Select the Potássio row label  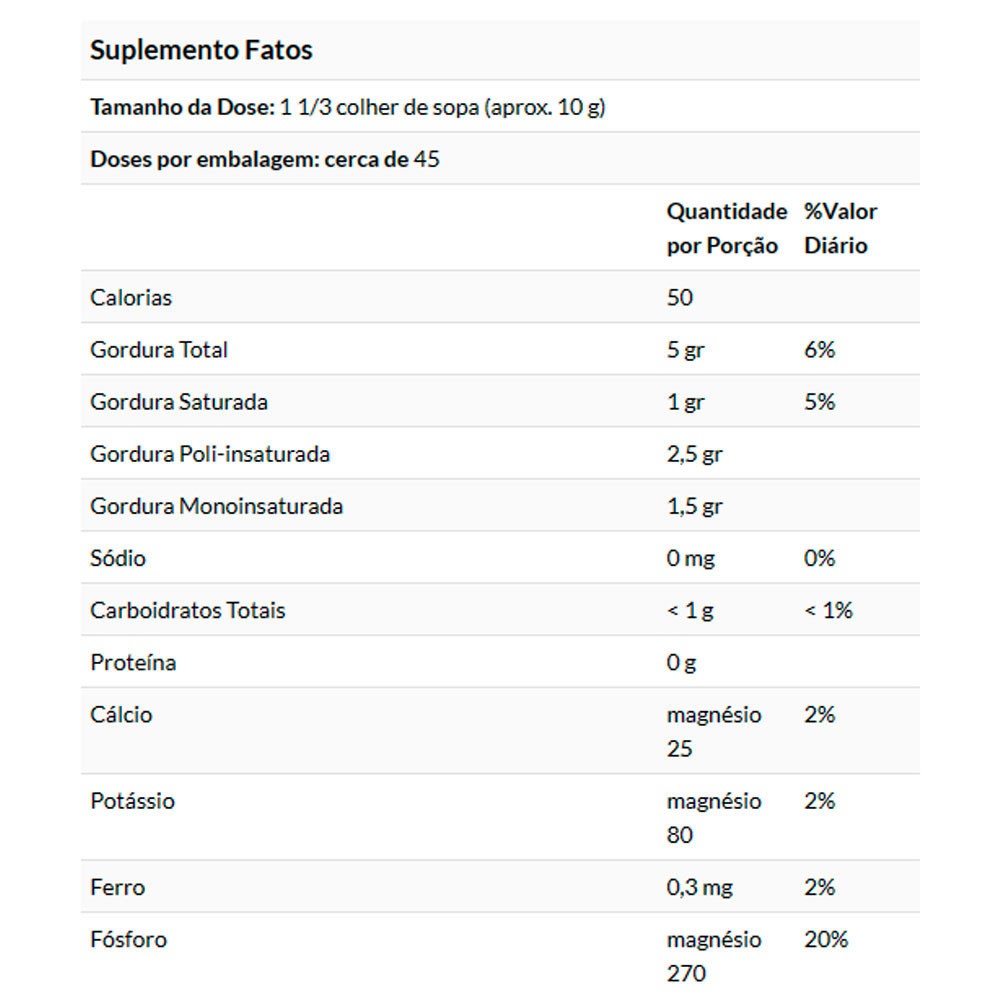click(x=132, y=801)
